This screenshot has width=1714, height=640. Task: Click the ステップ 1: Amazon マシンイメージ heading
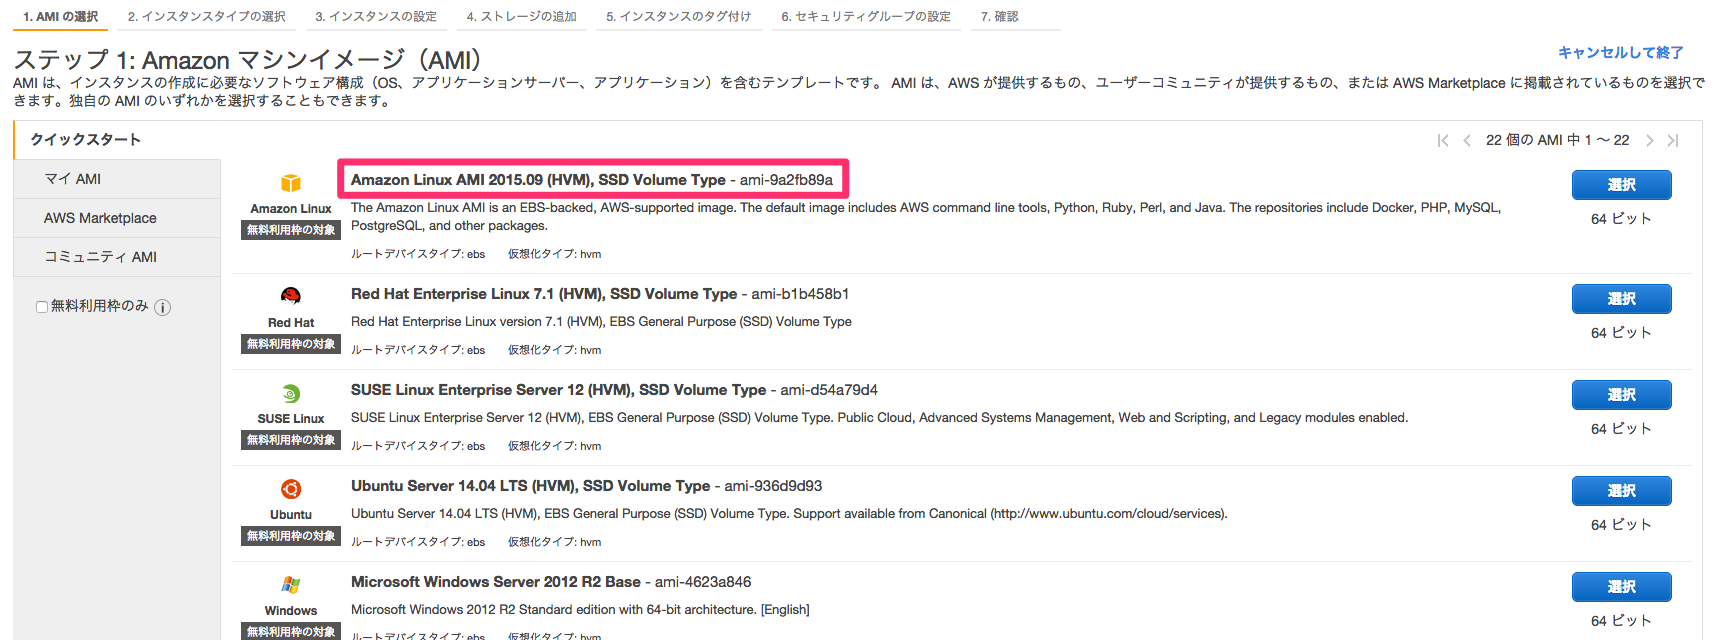(x=247, y=60)
